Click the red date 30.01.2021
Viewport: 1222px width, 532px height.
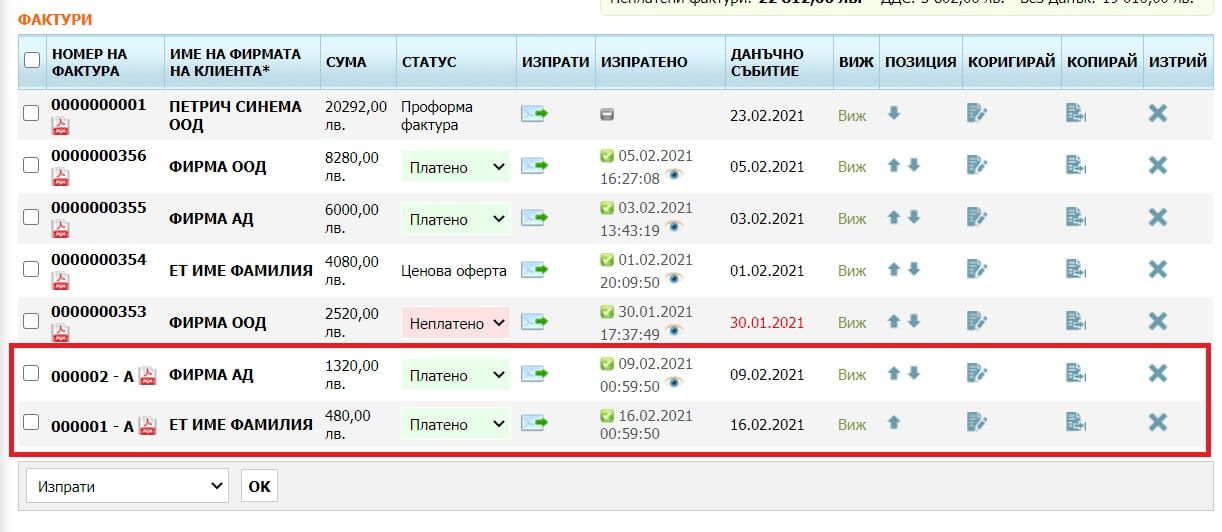(x=767, y=323)
